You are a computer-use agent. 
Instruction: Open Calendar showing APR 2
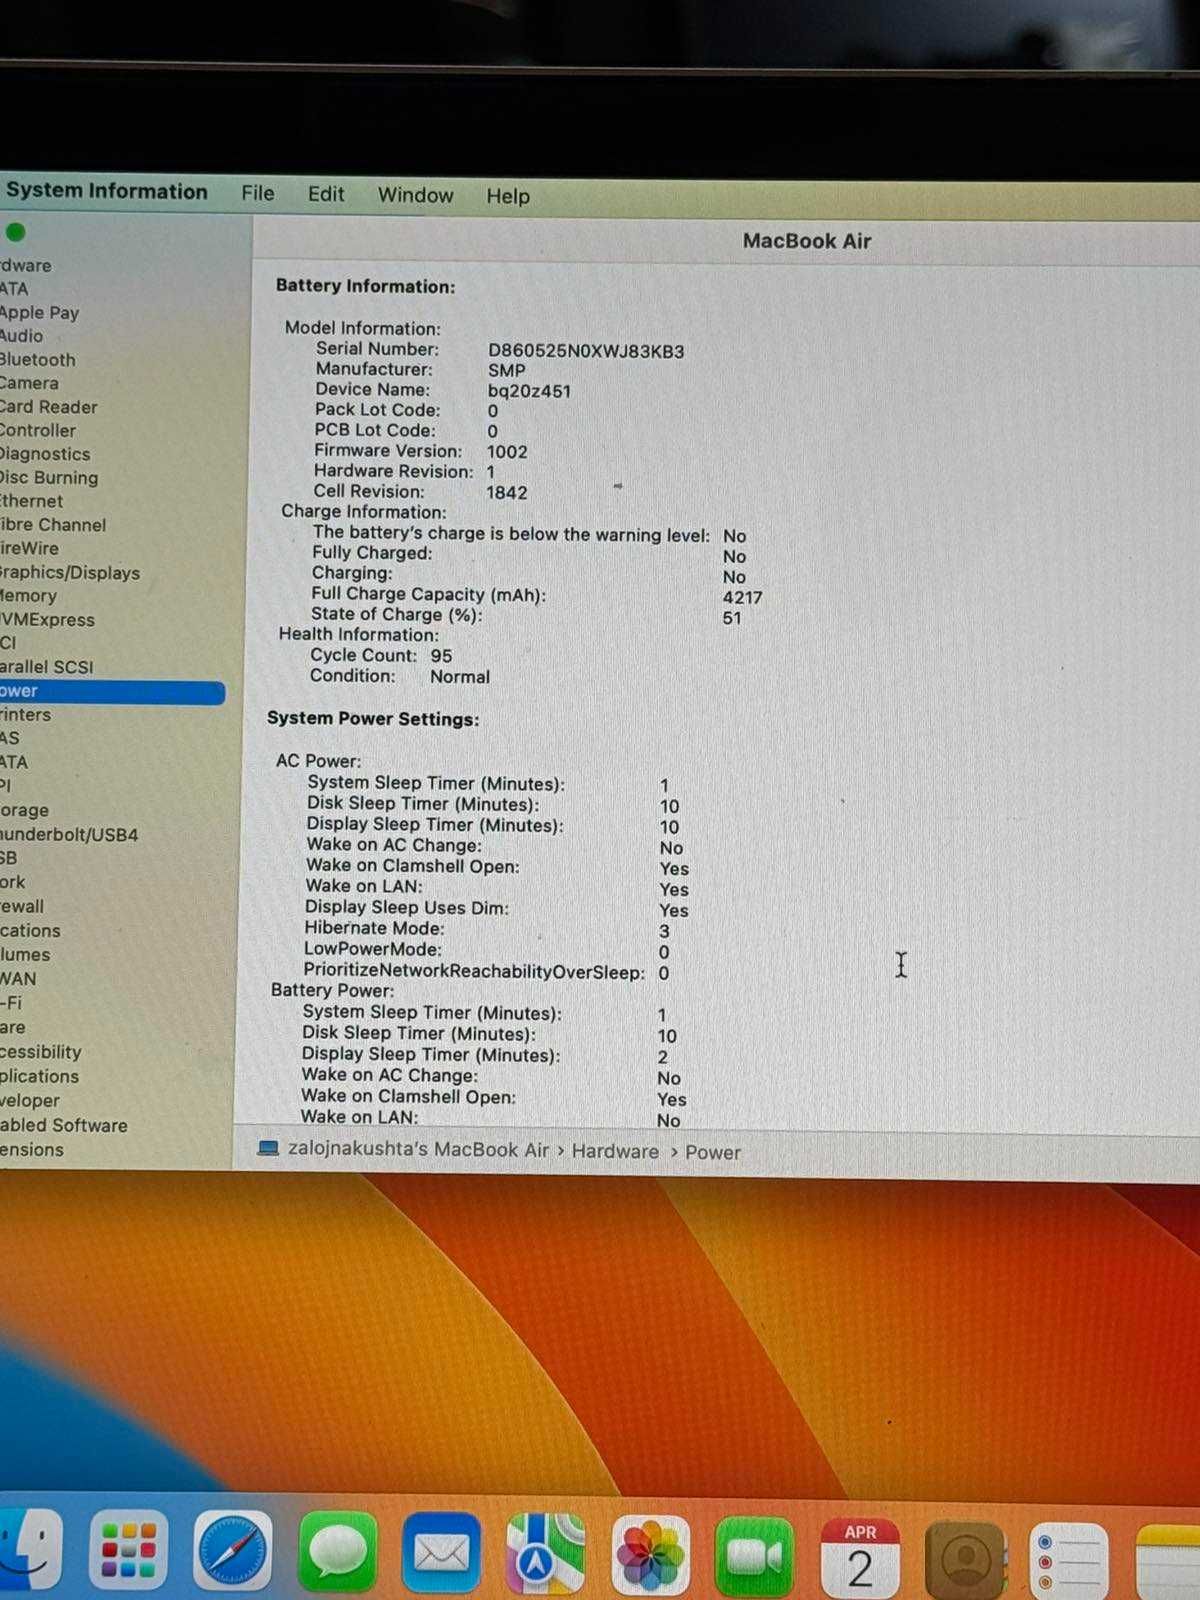click(860, 1557)
